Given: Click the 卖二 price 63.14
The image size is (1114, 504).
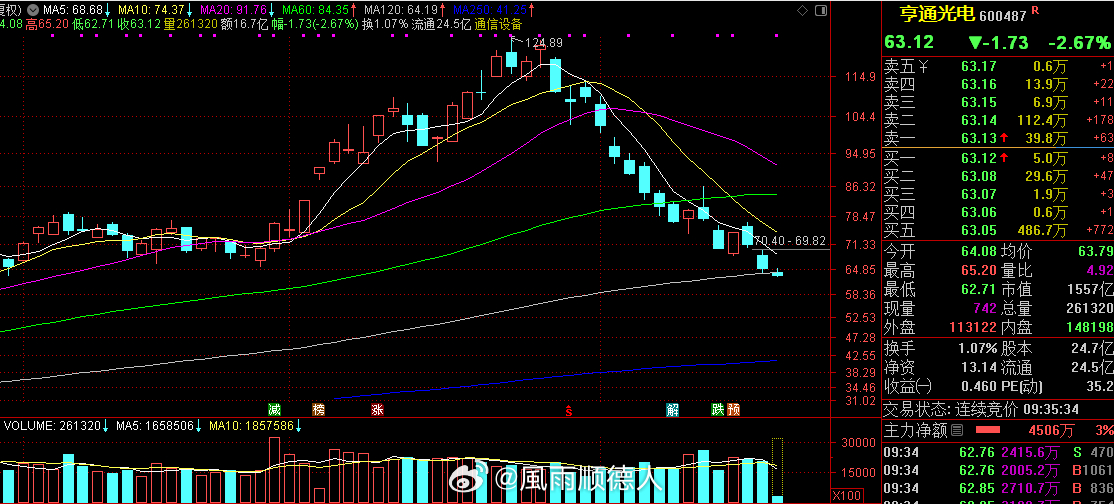Looking at the screenshot, I should 978,120.
